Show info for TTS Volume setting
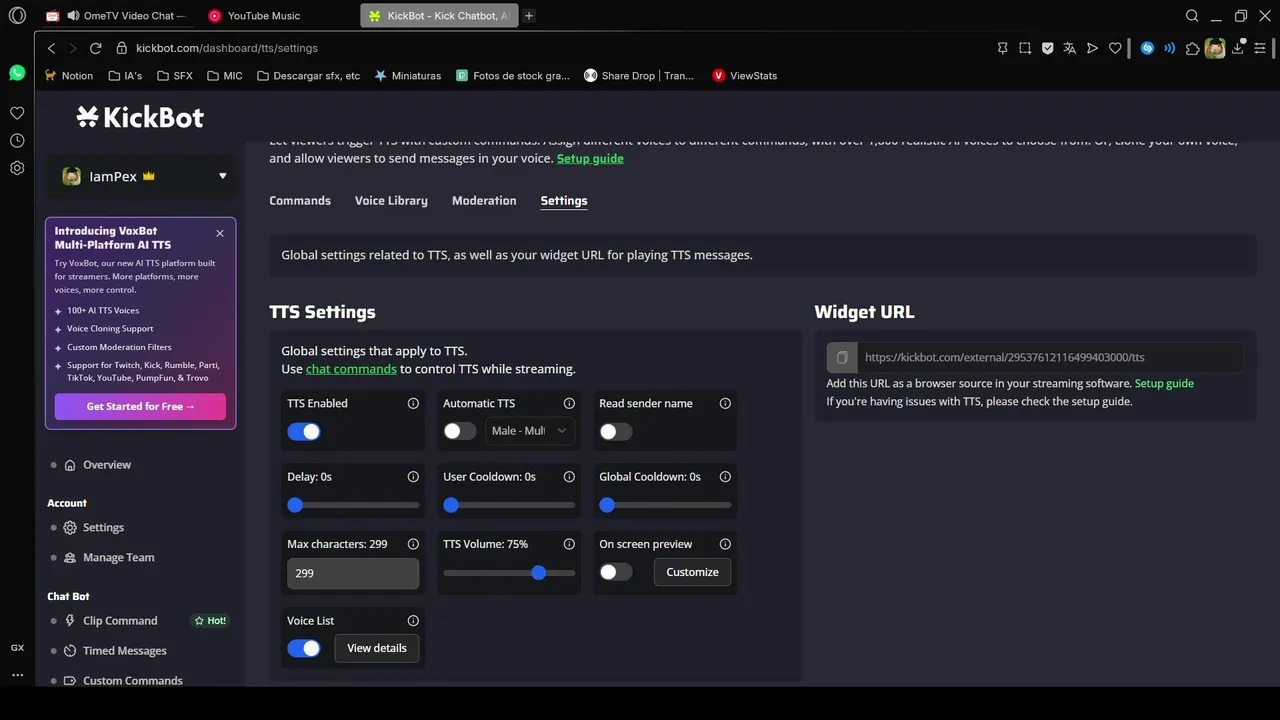The height and width of the screenshot is (720, 1280). (x=569, y=544)
